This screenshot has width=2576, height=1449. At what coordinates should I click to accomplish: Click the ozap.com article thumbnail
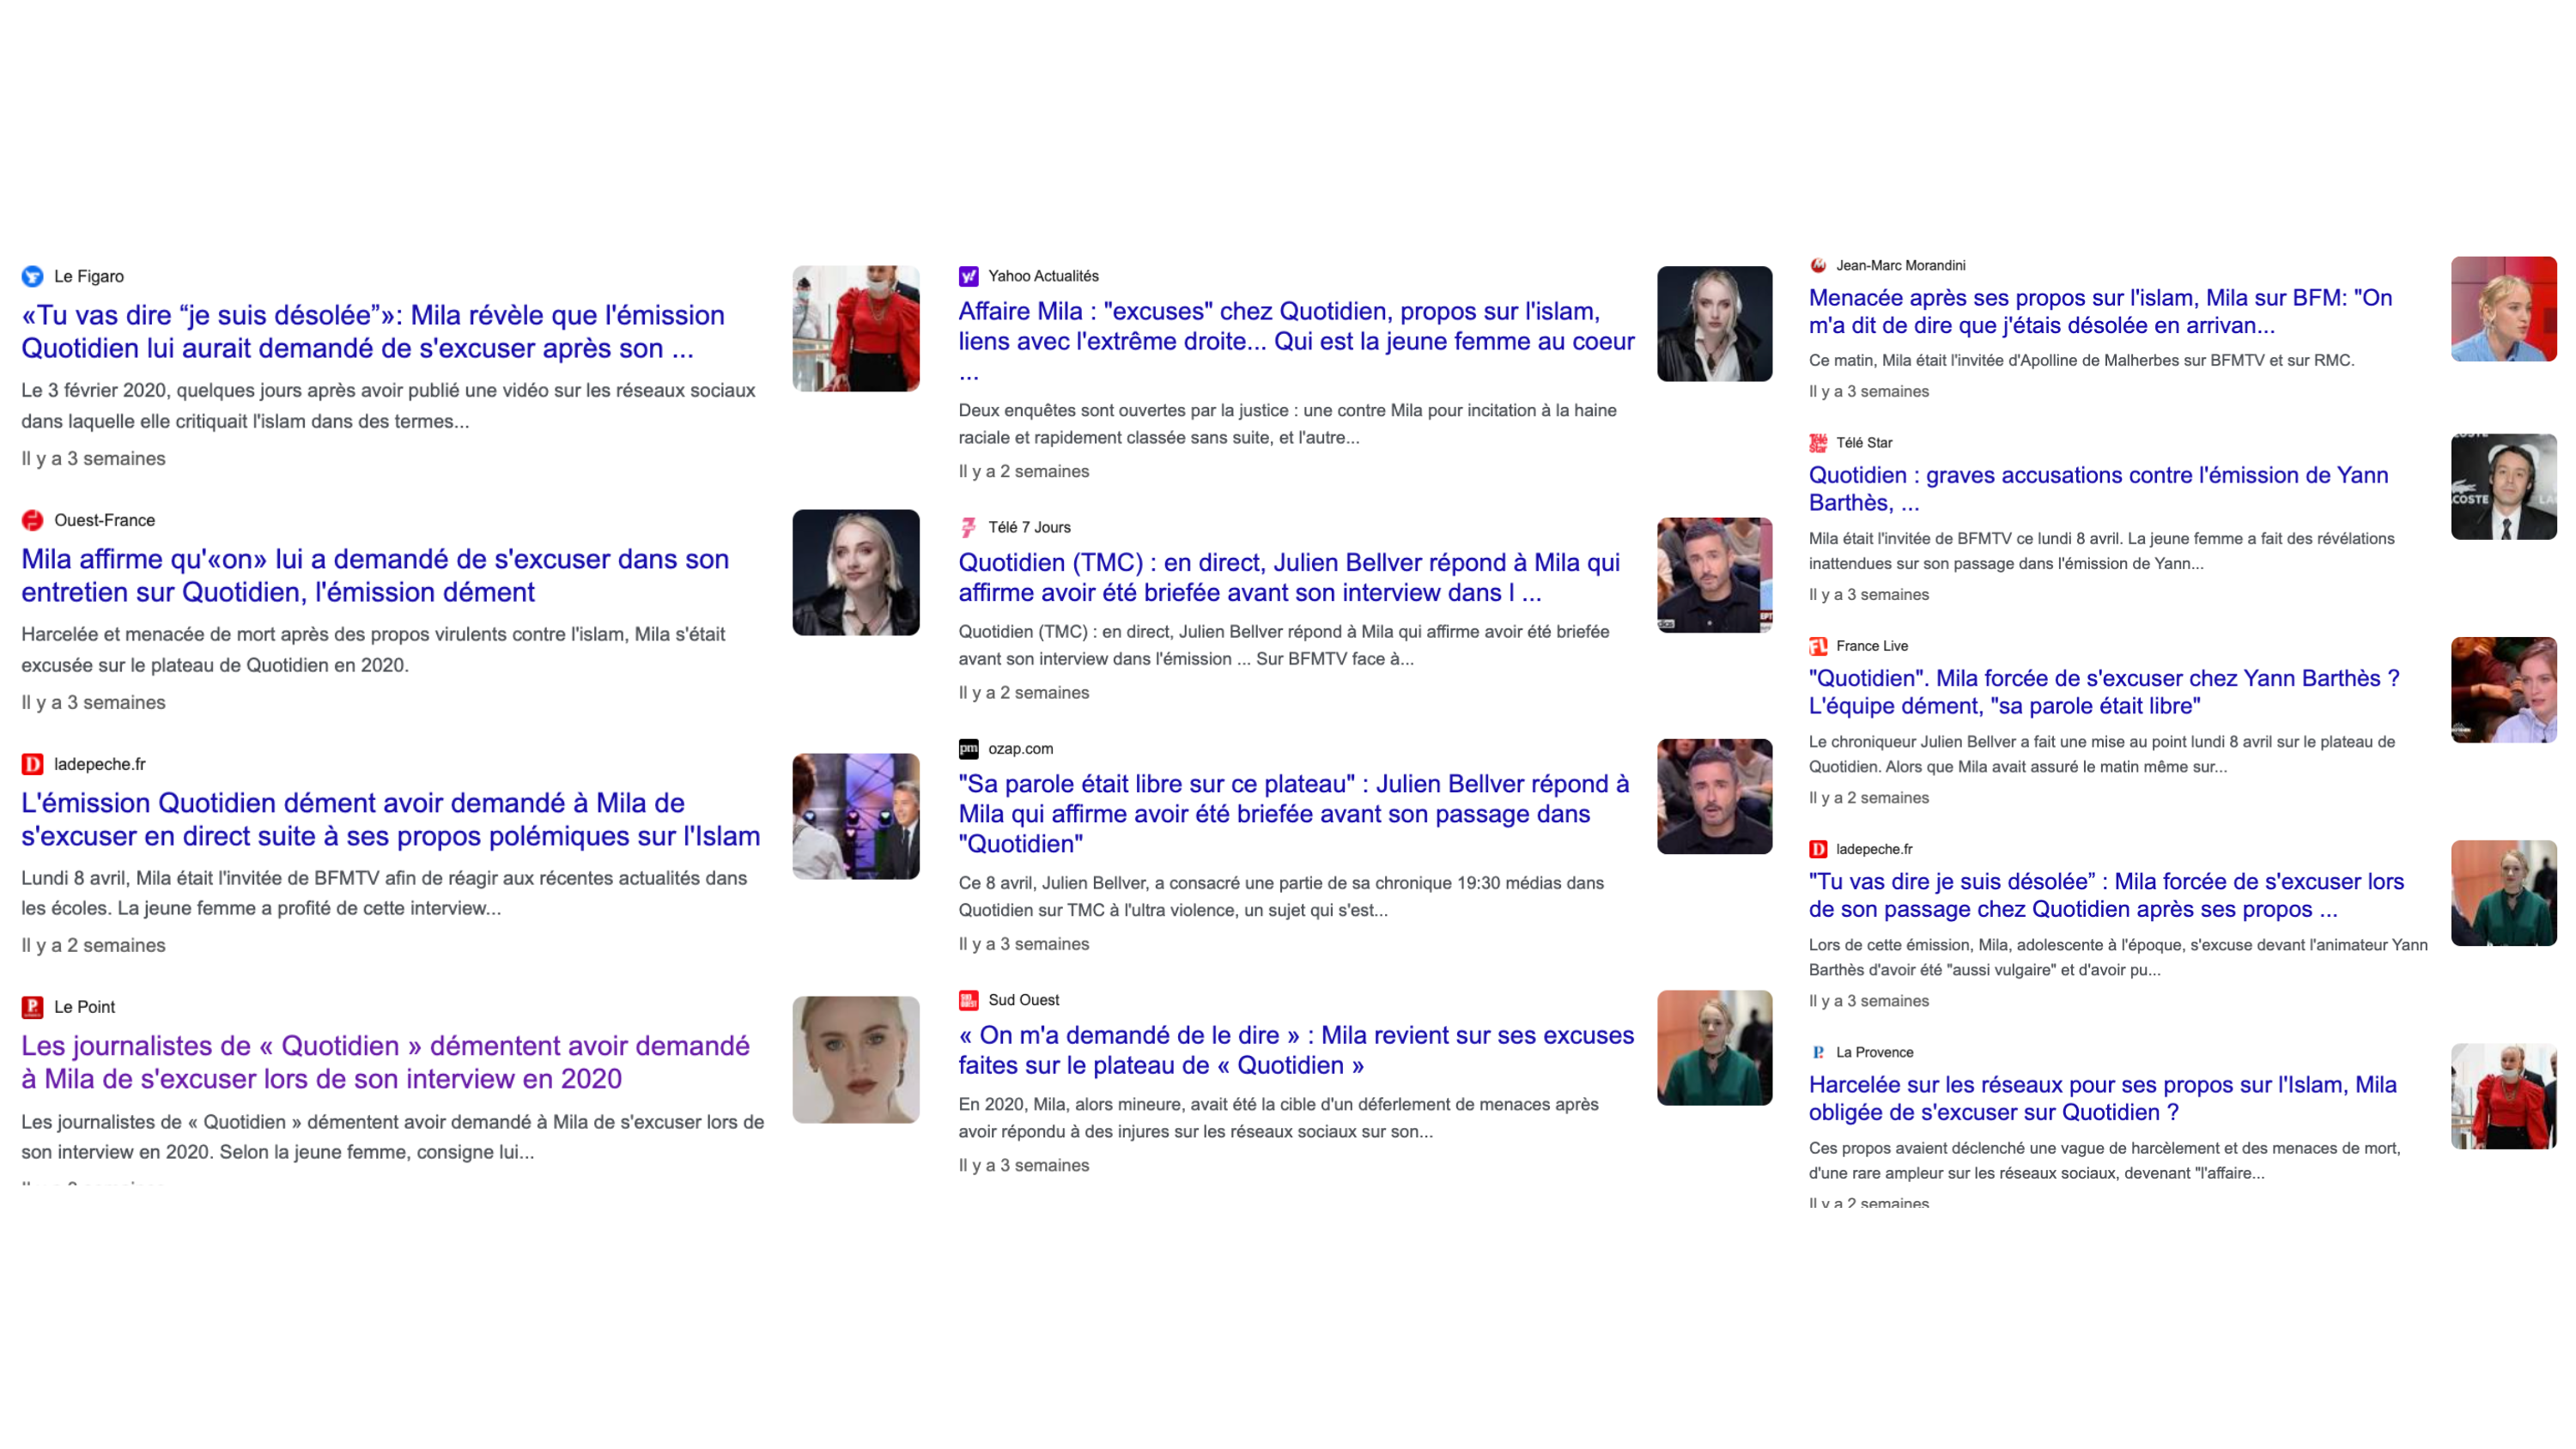coord(1714,796)
